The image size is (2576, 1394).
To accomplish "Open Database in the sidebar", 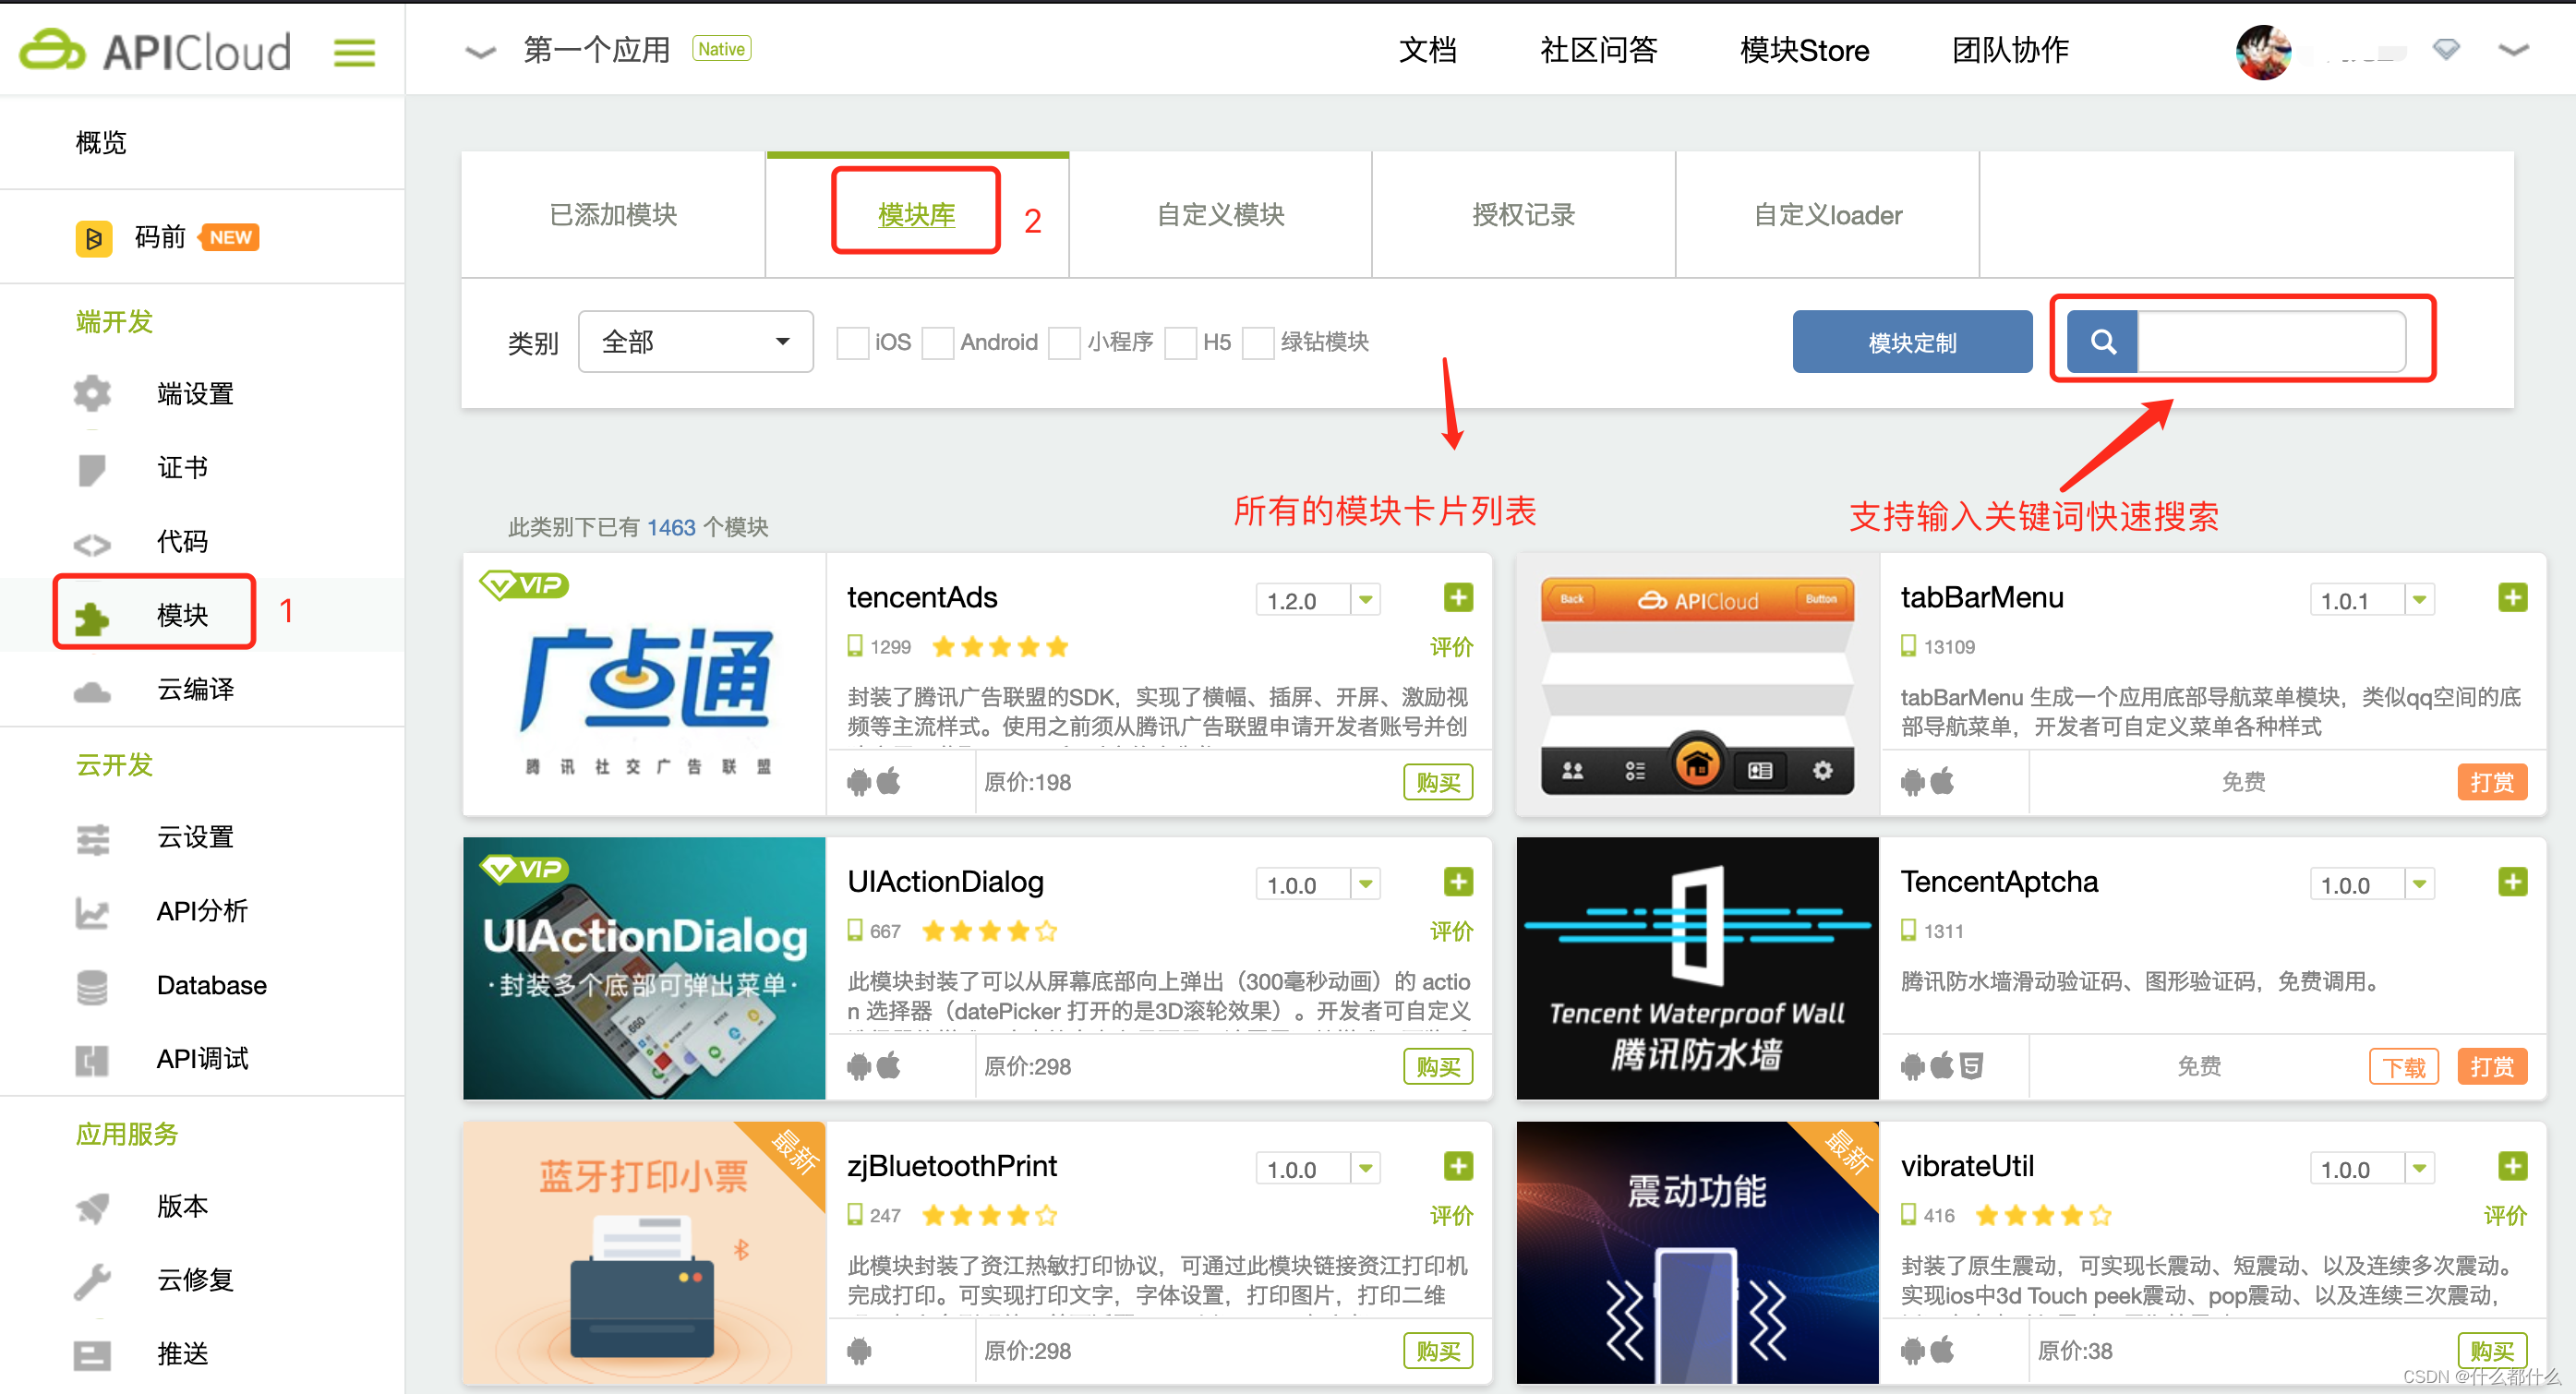I will point(211,985).
